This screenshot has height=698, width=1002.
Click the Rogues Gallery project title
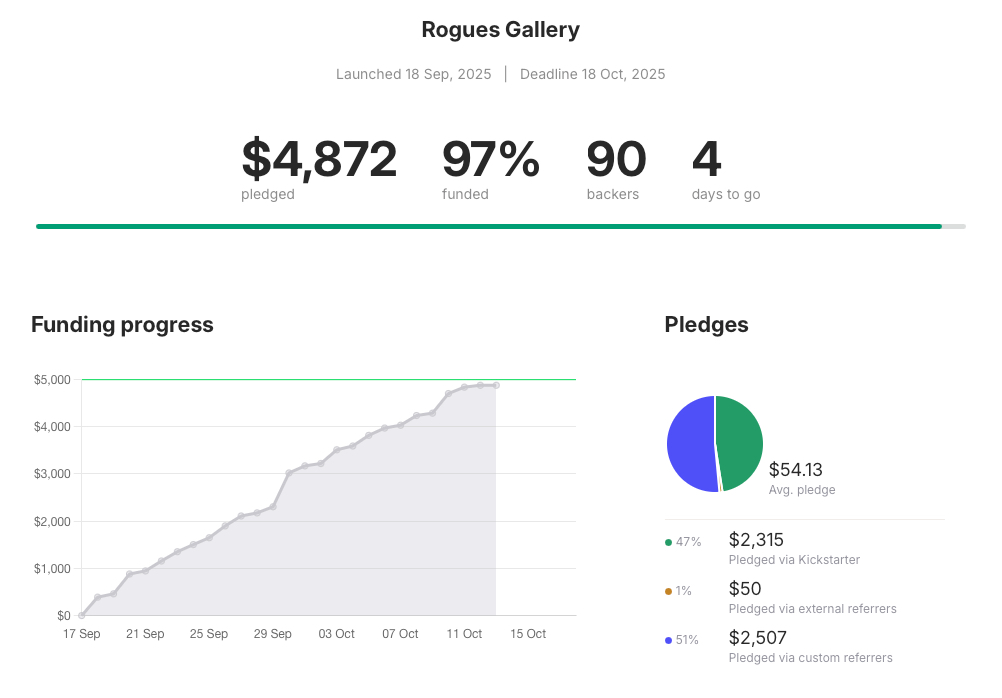point(500,30)
